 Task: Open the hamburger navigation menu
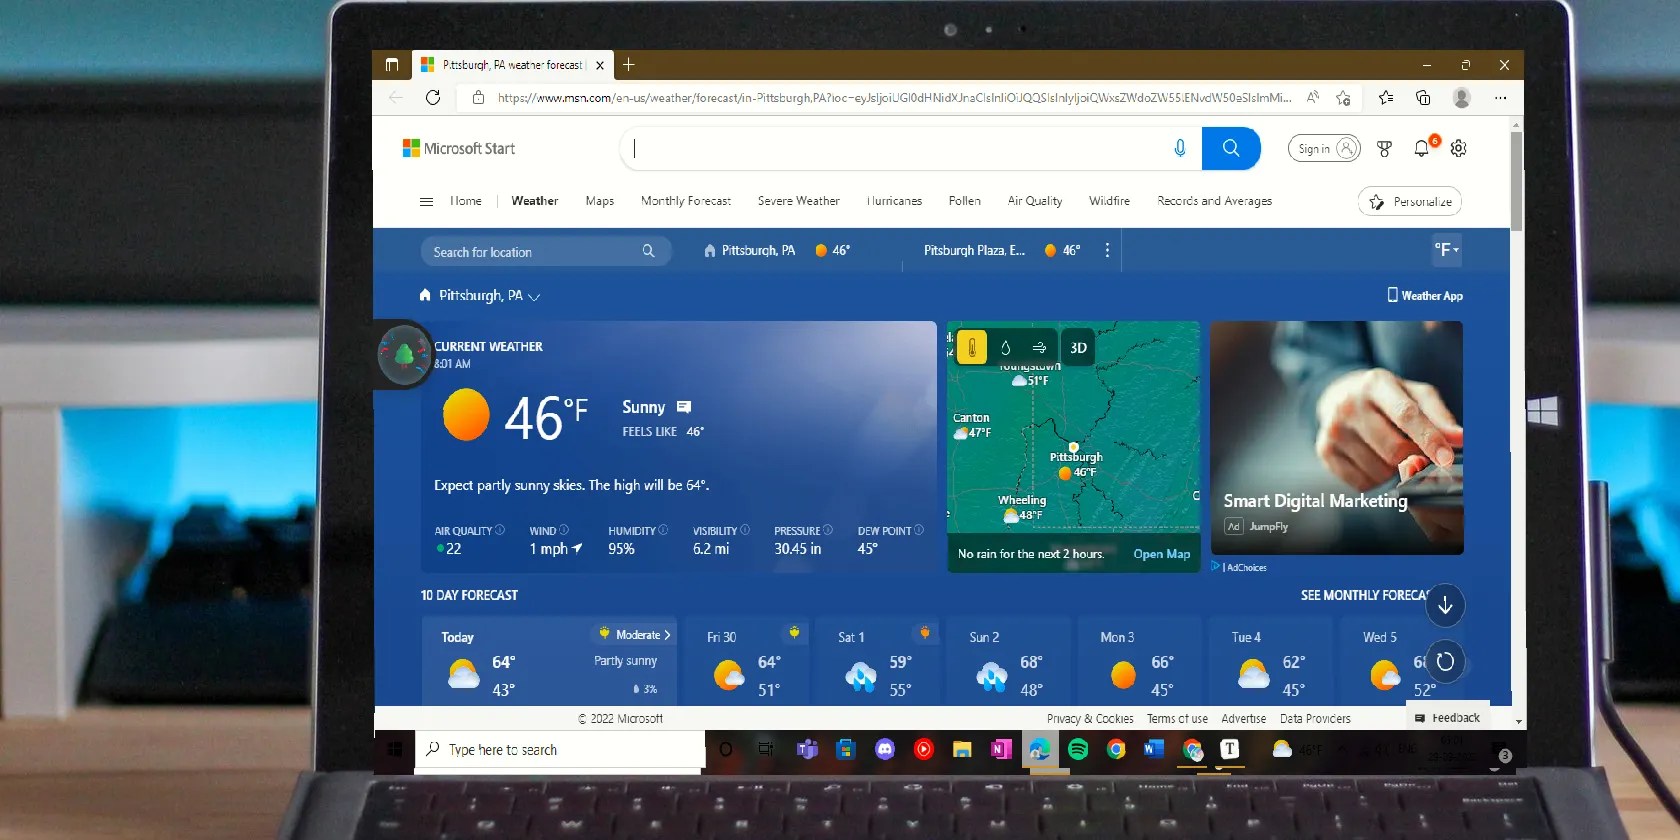pyautogui.click(x=426, y=201)
